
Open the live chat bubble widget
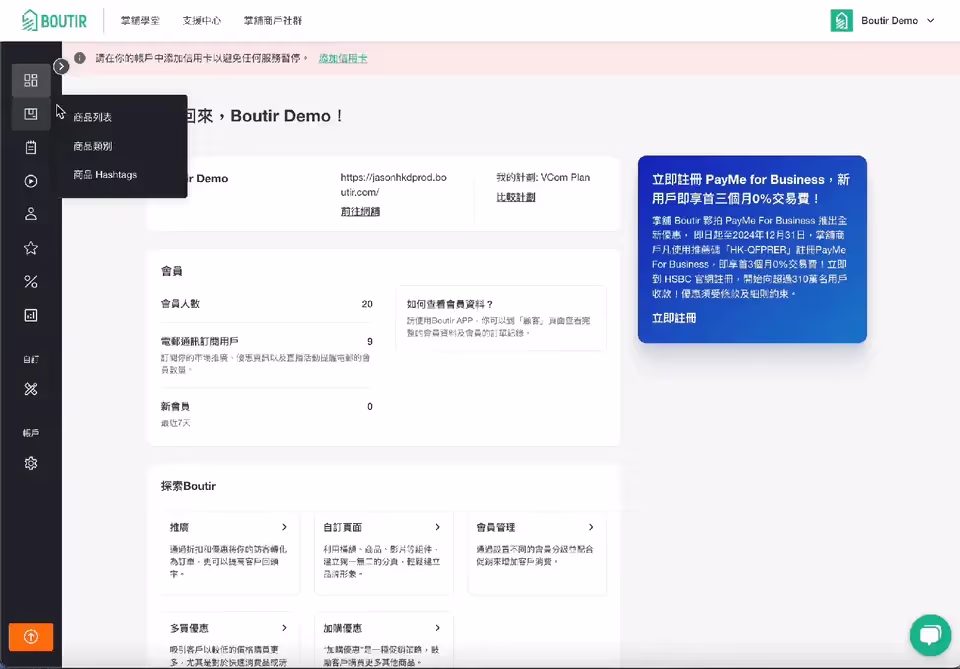point(930,635)
